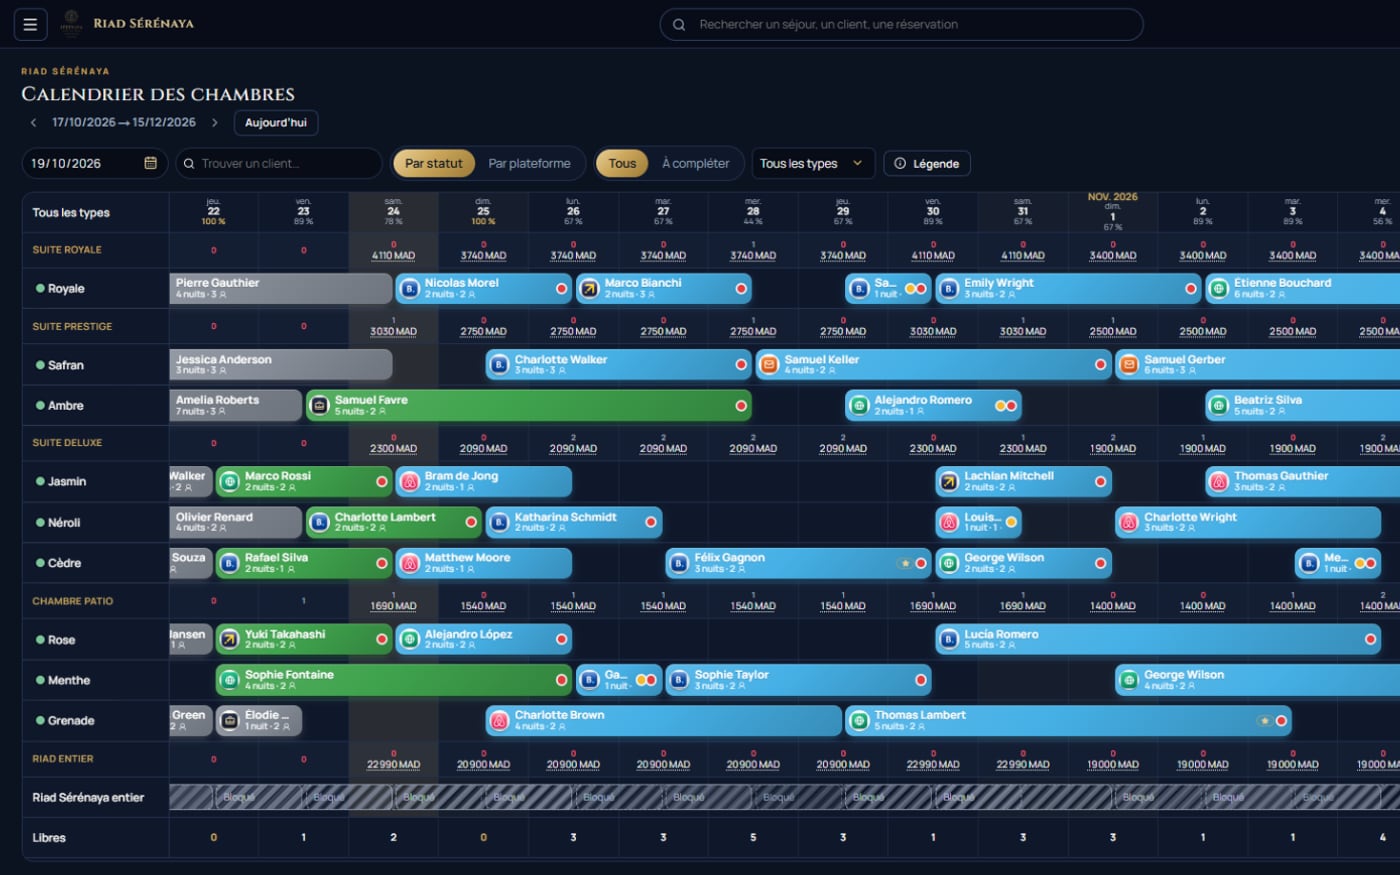Viewport: 1400px width, 875px height.
Task: Click the platform icon on Samuel Favre's reservation
Action: point(319,405)
